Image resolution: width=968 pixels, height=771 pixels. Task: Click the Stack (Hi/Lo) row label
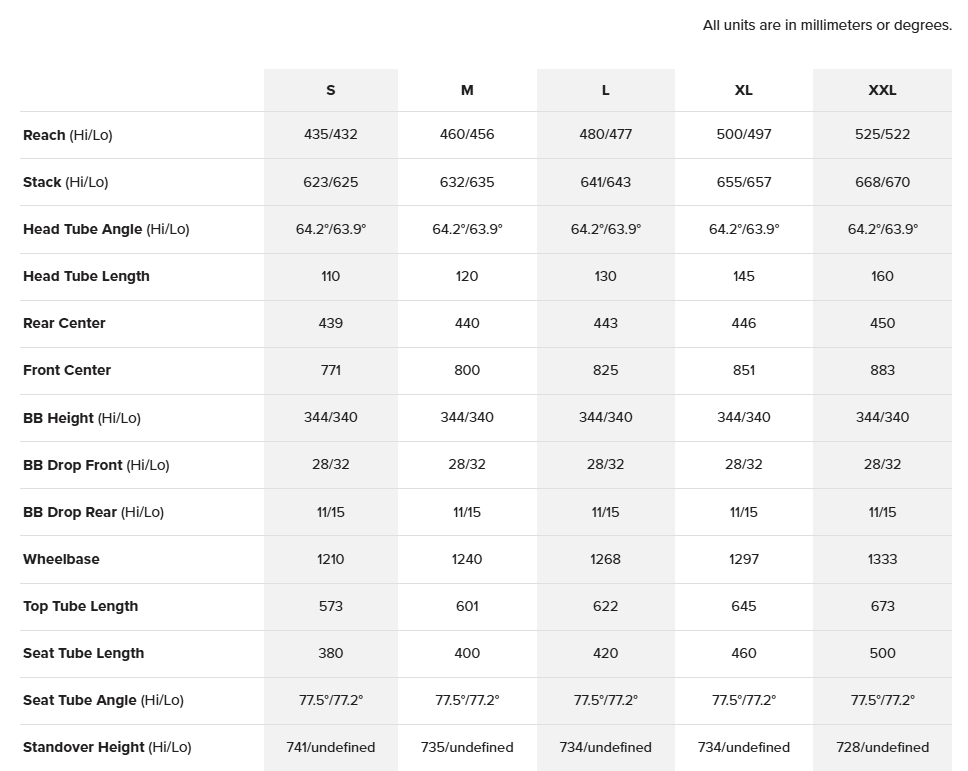point(66,182)
